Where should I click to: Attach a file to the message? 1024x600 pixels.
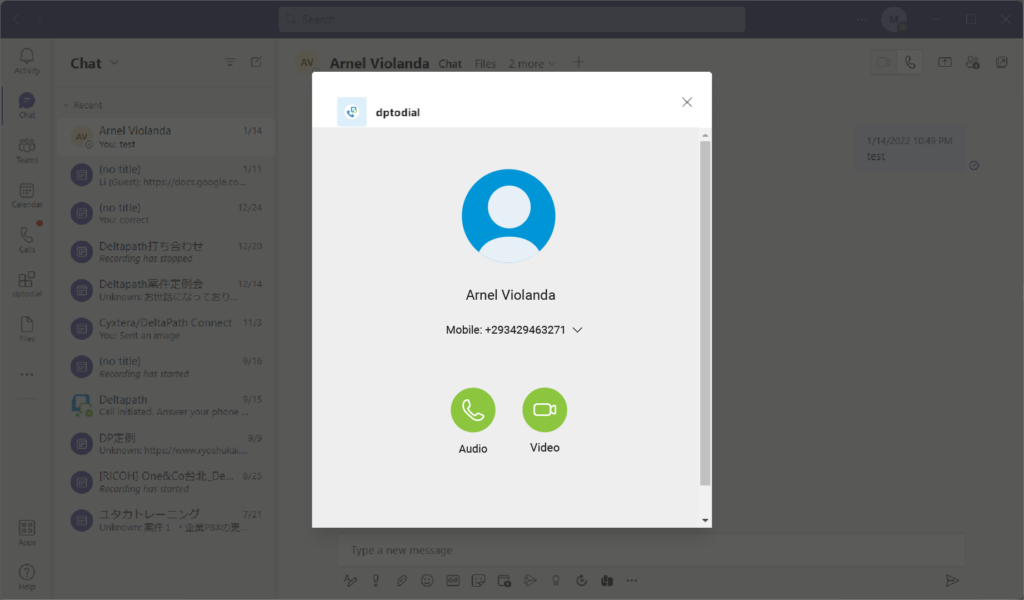[x=401, y=580]
